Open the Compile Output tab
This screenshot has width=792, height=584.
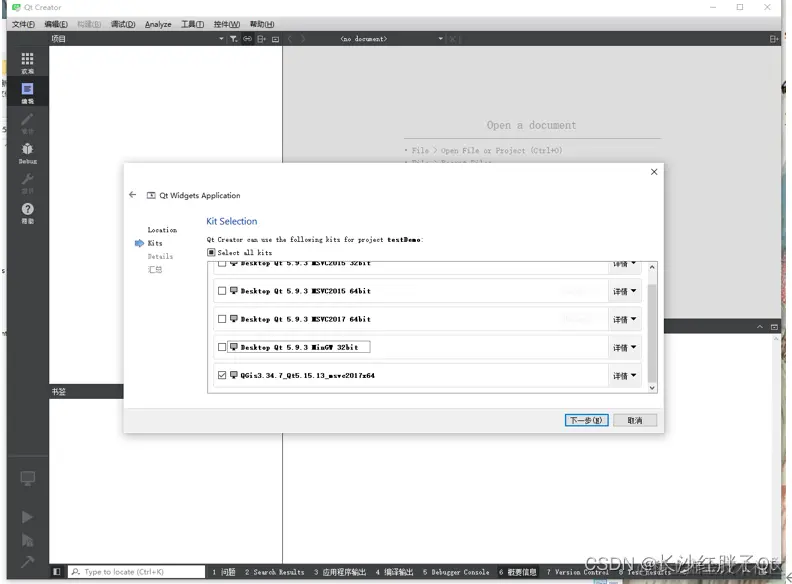(394, 572)
